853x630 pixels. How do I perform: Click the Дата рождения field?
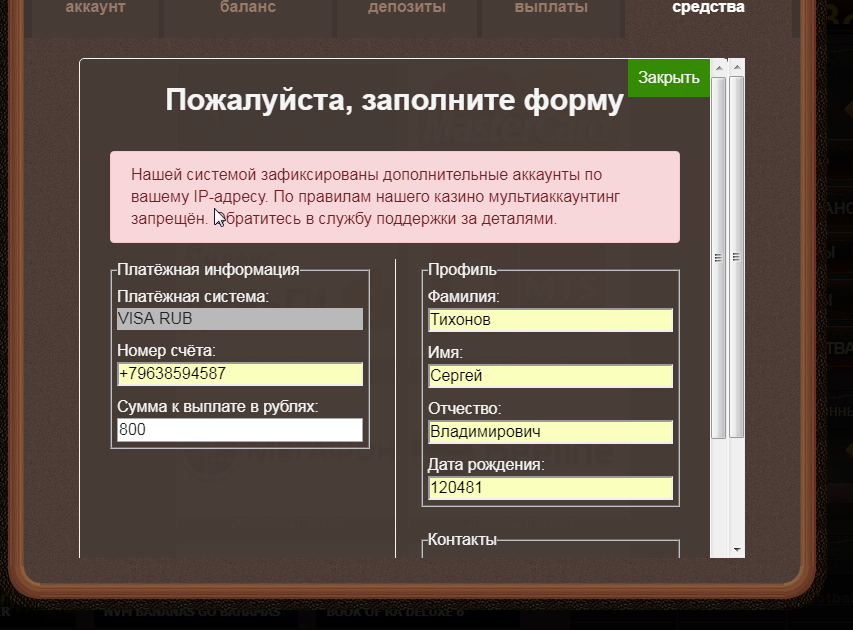click(x=551, y=487)
